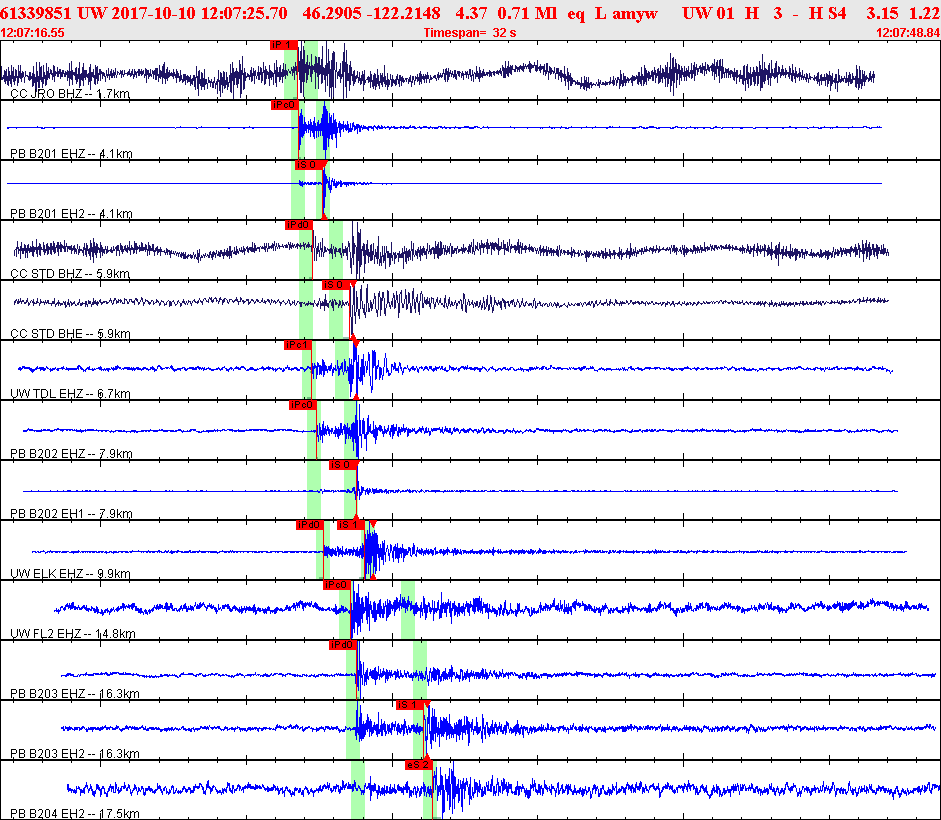Select the iS 1 pick flag on UW ELK EHZ
This screenshot has width=941, height=820.
pos(351,525)
